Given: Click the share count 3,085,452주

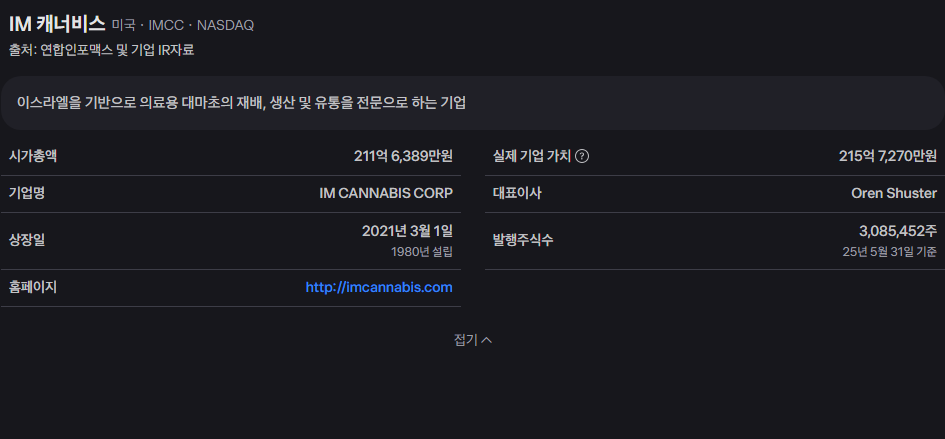Looking at the screenshot, I should coord(898,231).
